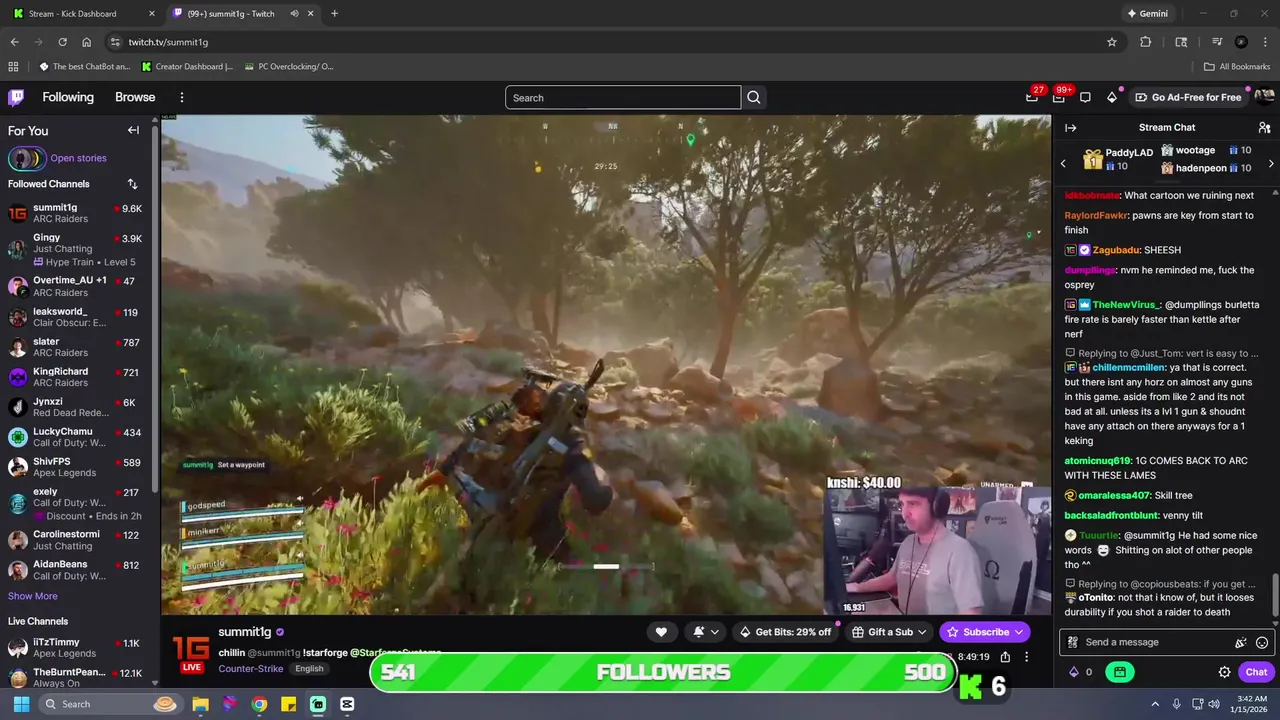Open volume control in system tray
The height and width of the screenshot is (720, 1280).
(1214, 704)
